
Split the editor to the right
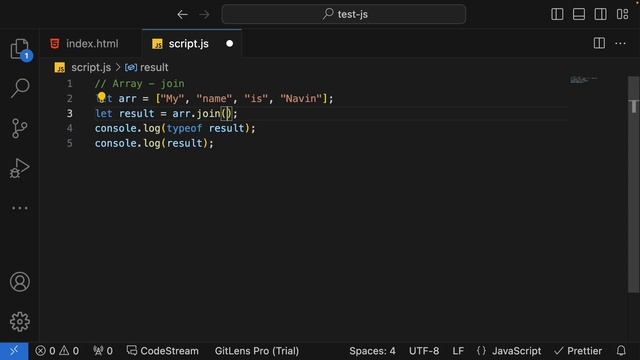[599, 43]
